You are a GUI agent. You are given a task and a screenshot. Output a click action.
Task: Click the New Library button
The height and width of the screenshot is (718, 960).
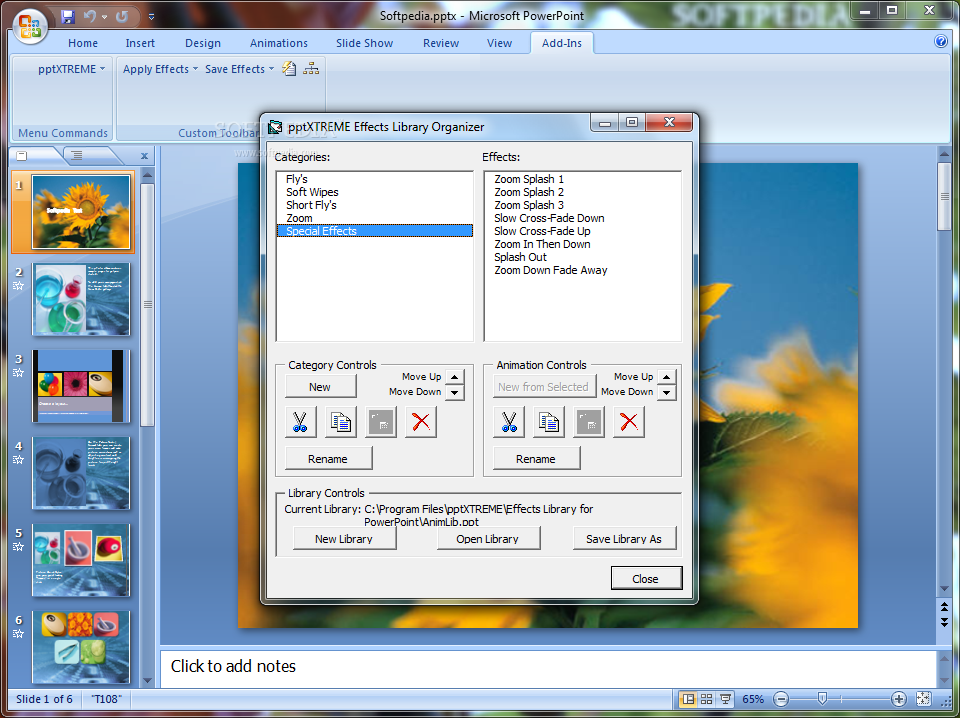point(344,539)
